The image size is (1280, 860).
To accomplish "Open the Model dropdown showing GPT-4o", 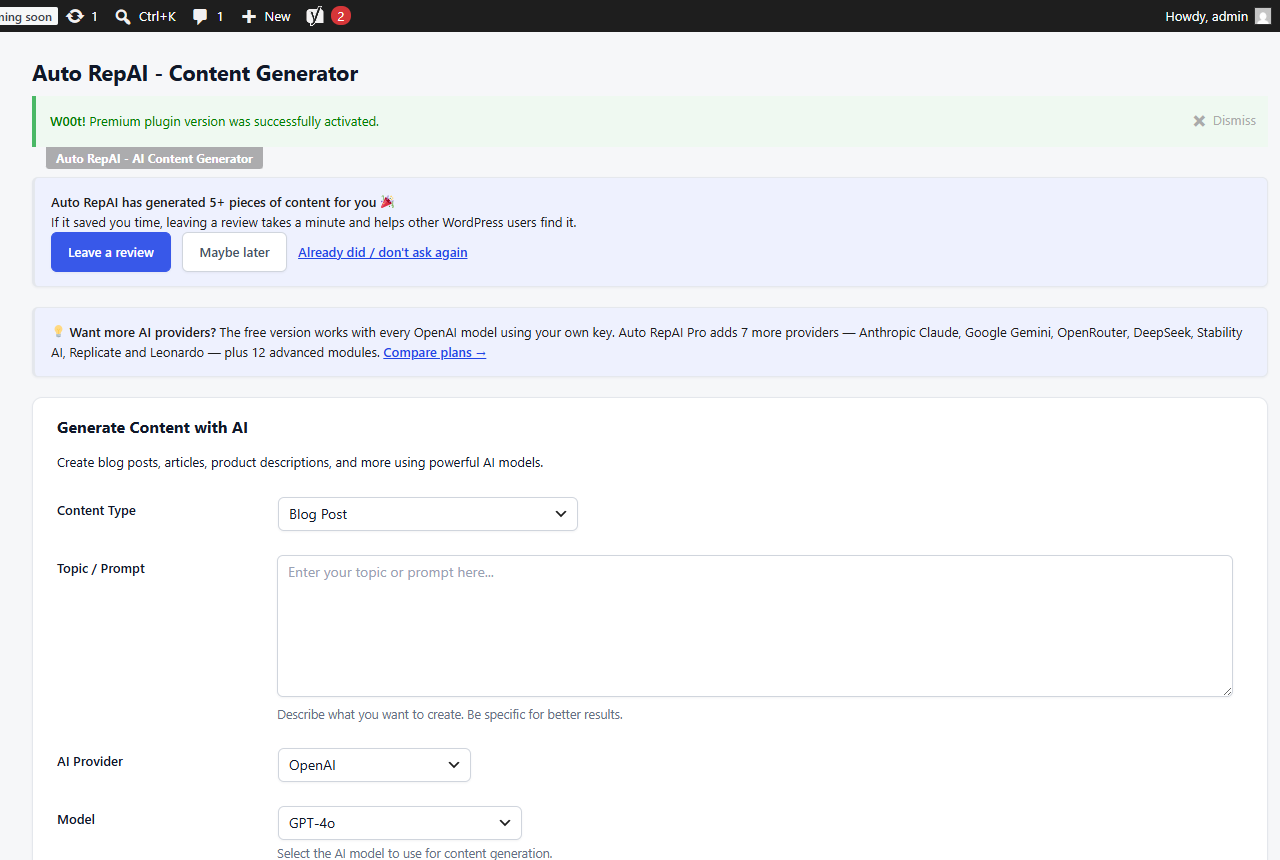I will pos(400,823).
